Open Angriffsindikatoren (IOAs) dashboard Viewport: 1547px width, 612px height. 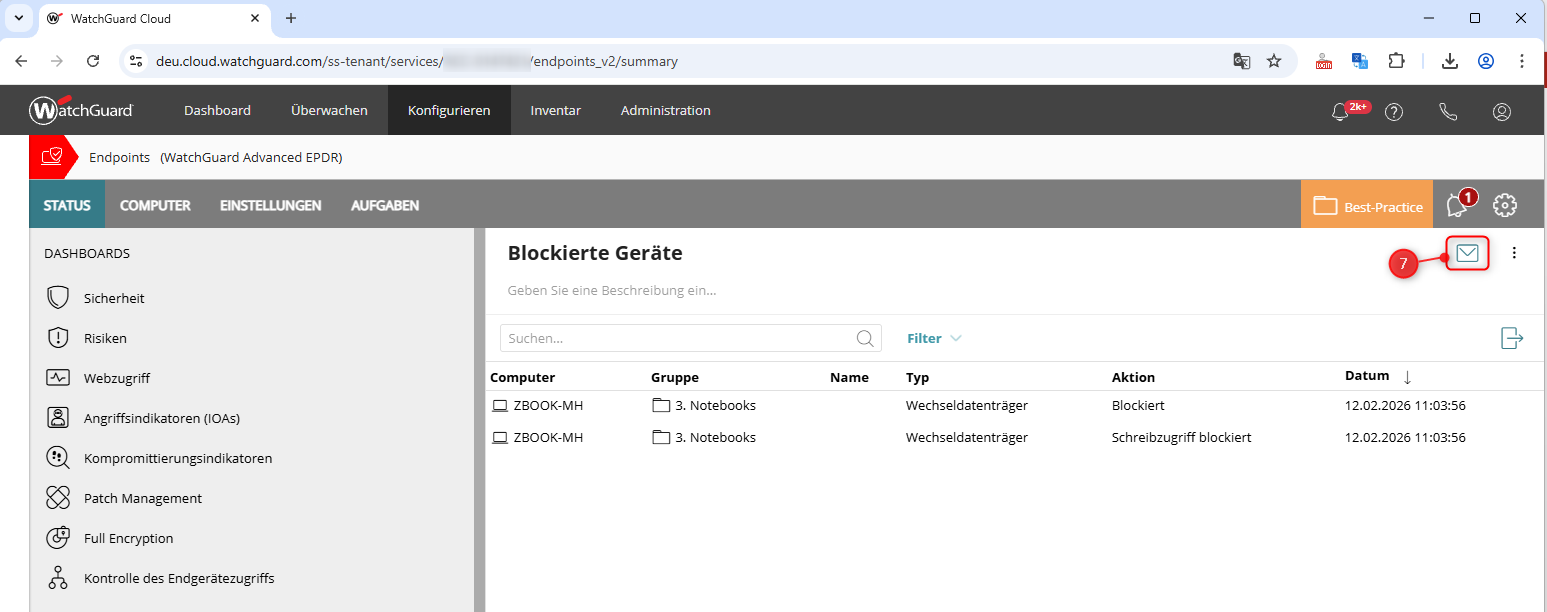click(x=161, y=418)
